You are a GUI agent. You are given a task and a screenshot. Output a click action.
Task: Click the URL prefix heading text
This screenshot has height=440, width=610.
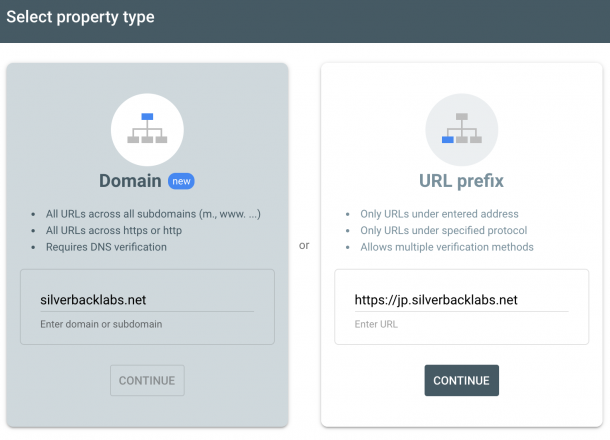point(461,181)
